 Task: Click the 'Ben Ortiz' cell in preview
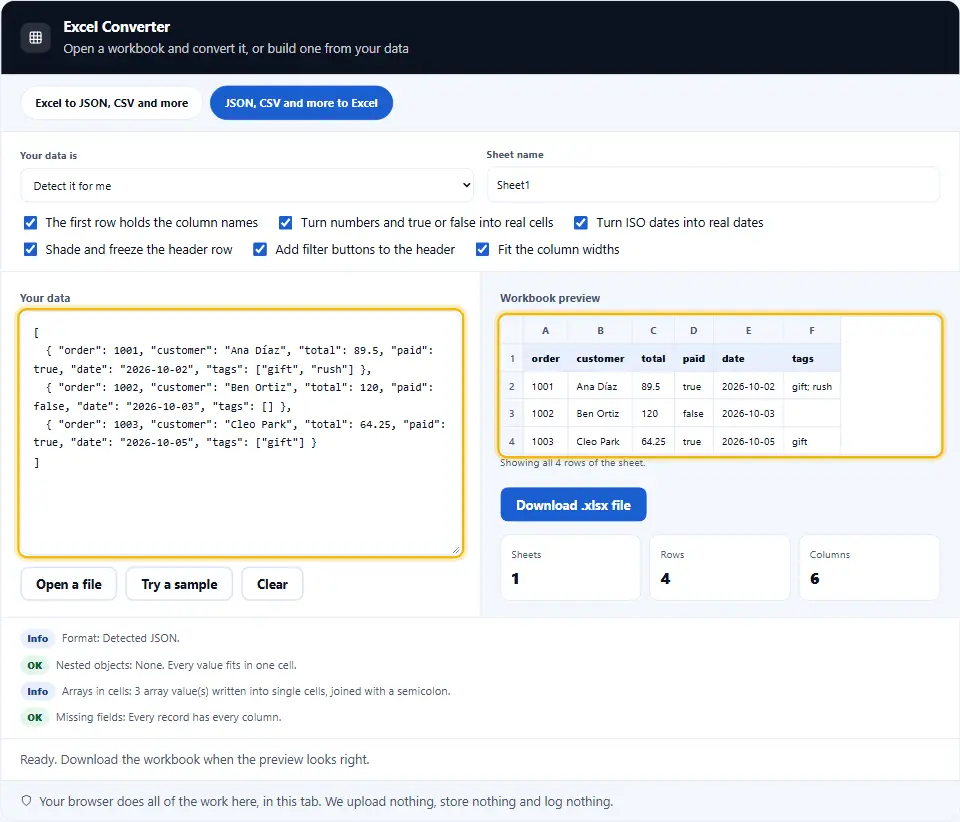[600, 414]
